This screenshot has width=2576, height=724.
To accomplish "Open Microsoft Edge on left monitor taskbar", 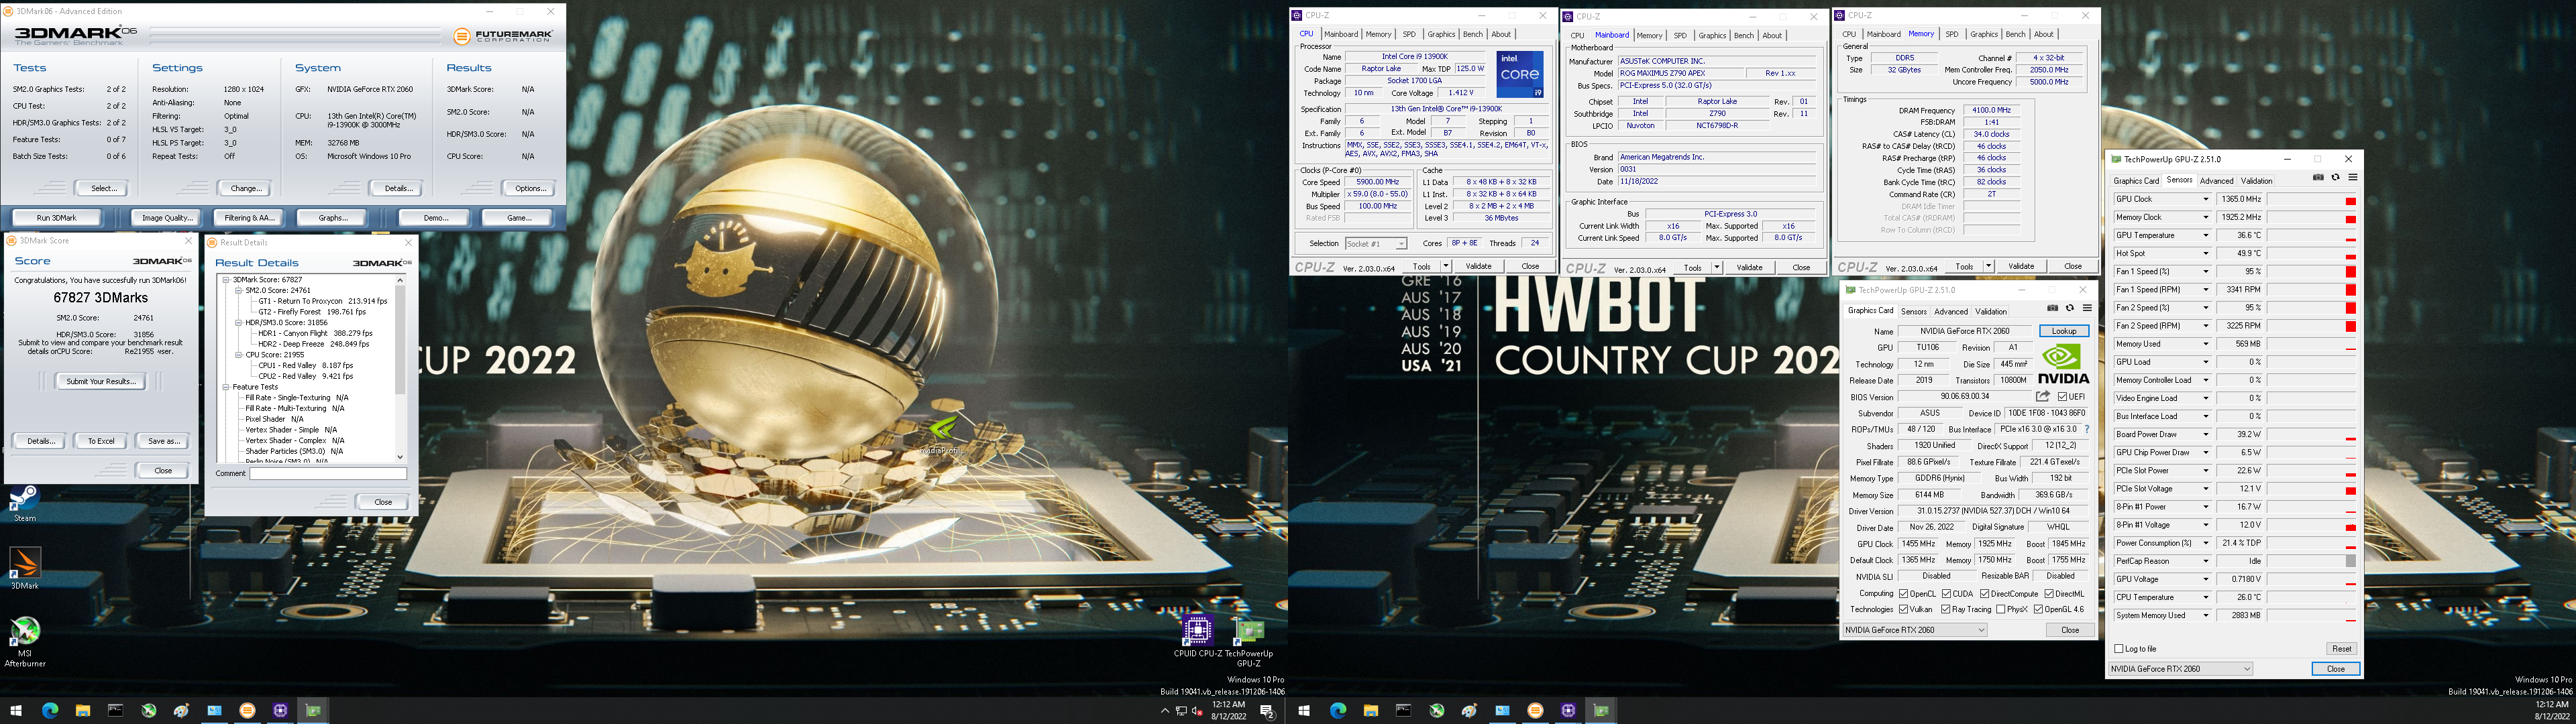I will pyautogui.click(x=50, y=711).
